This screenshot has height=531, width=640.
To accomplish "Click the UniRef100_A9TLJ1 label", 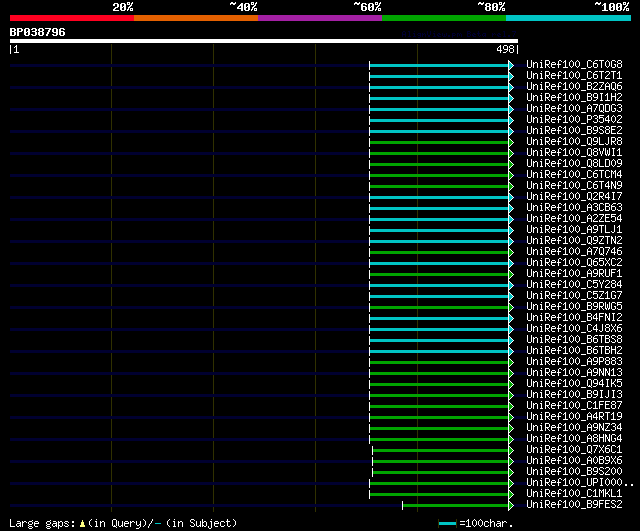I will (x=574, y=230).
